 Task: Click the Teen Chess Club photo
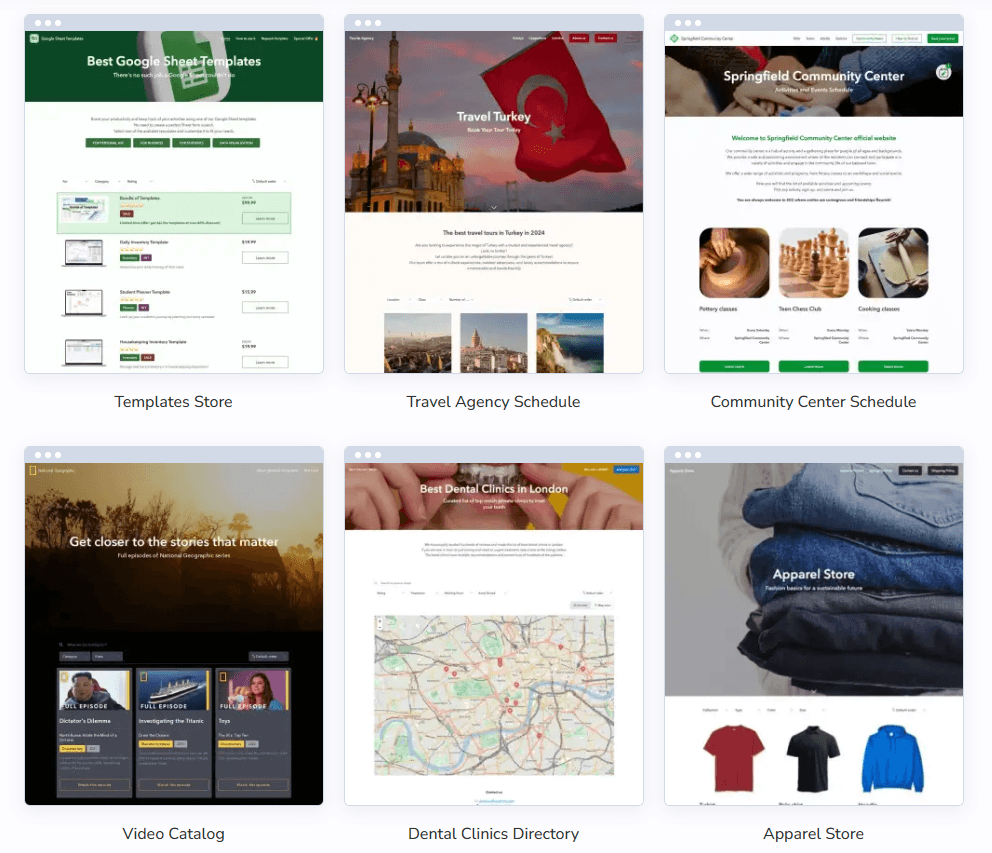click(x=814, y=263)
